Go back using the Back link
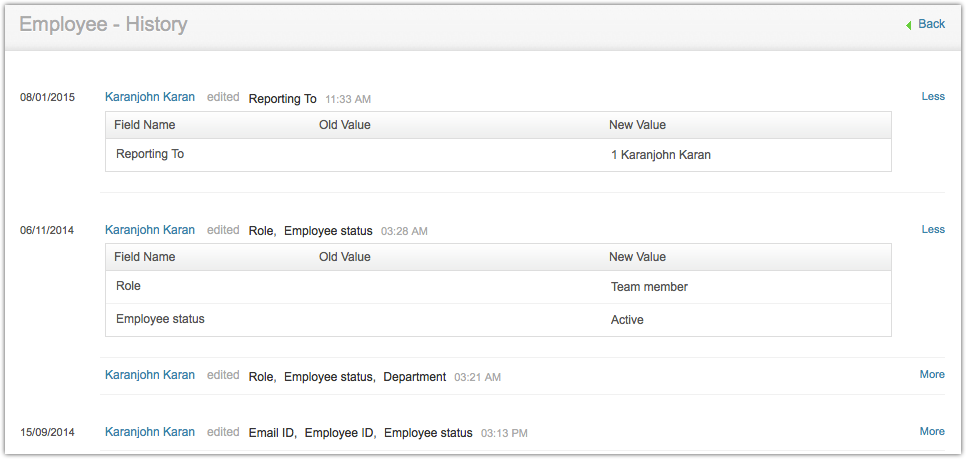The height and width of the screenshot is (459, 966). point(931,24)
